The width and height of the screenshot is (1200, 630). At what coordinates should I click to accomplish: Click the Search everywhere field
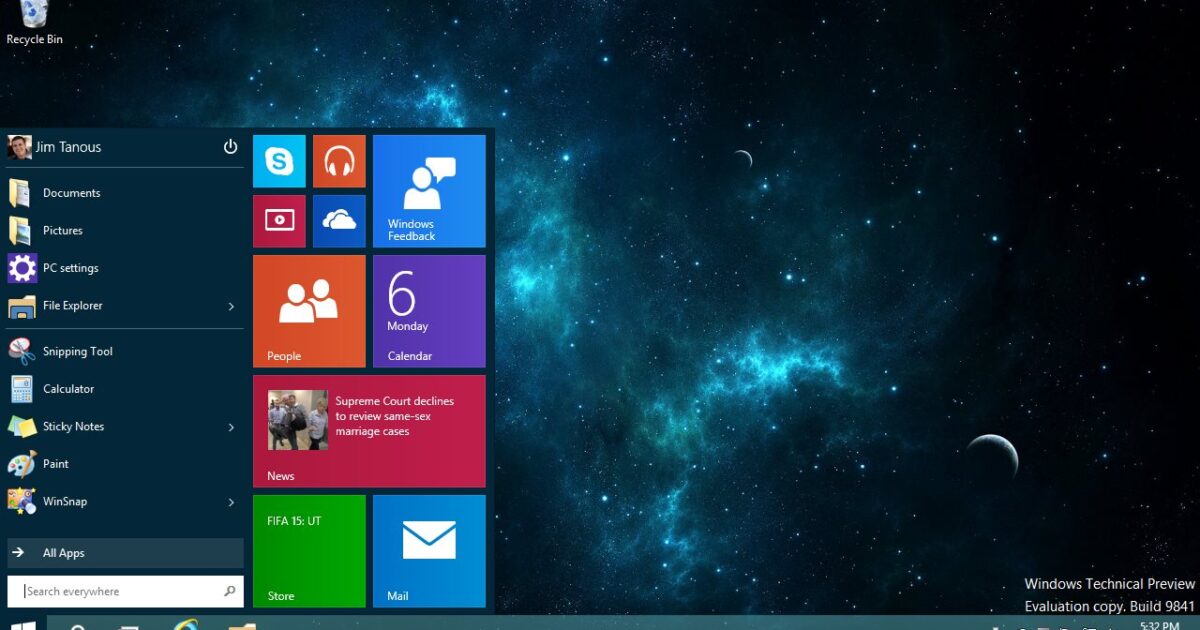tap(125, 591)
